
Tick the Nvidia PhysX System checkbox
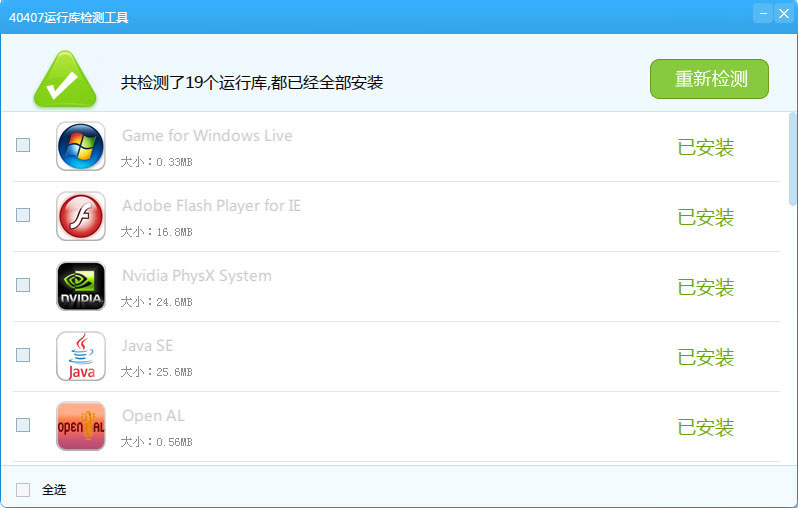click(x=23, y=285)
